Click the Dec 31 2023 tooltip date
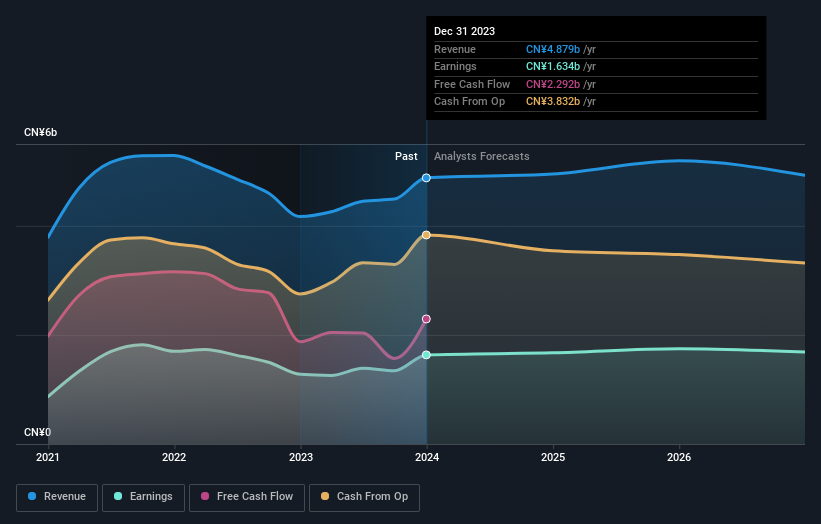The height and width of the screenshot is (524, 821). pos(464,31)
